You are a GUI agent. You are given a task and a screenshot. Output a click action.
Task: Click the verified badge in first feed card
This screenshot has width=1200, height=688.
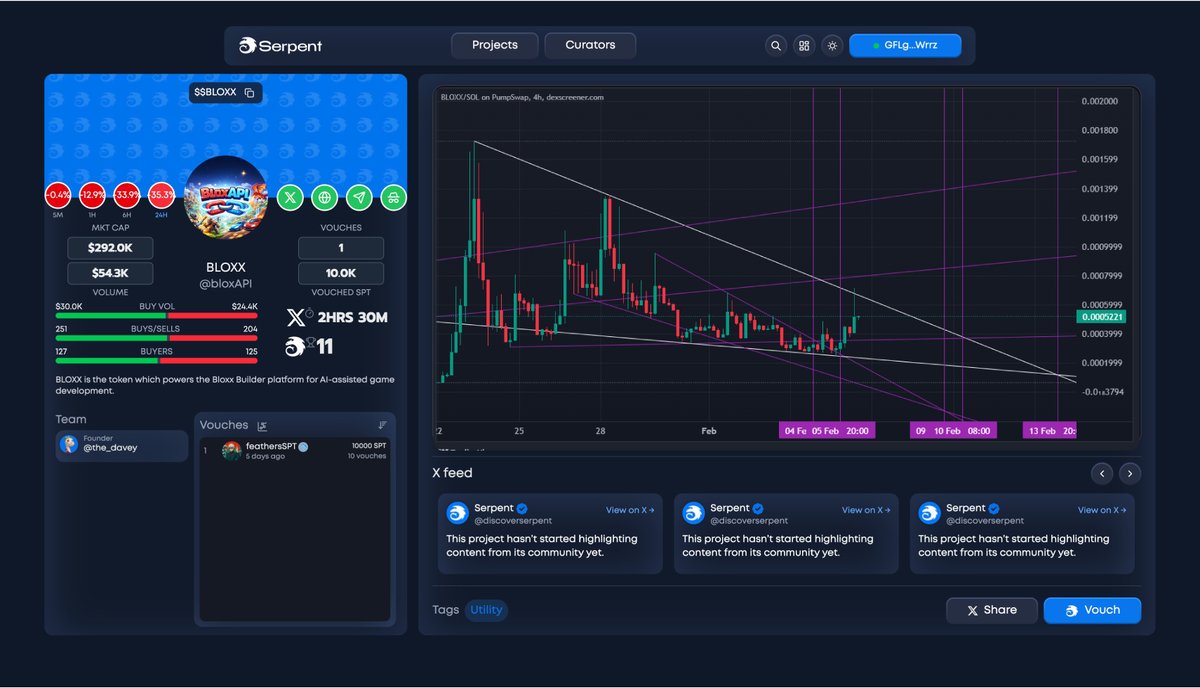point(521,508)
